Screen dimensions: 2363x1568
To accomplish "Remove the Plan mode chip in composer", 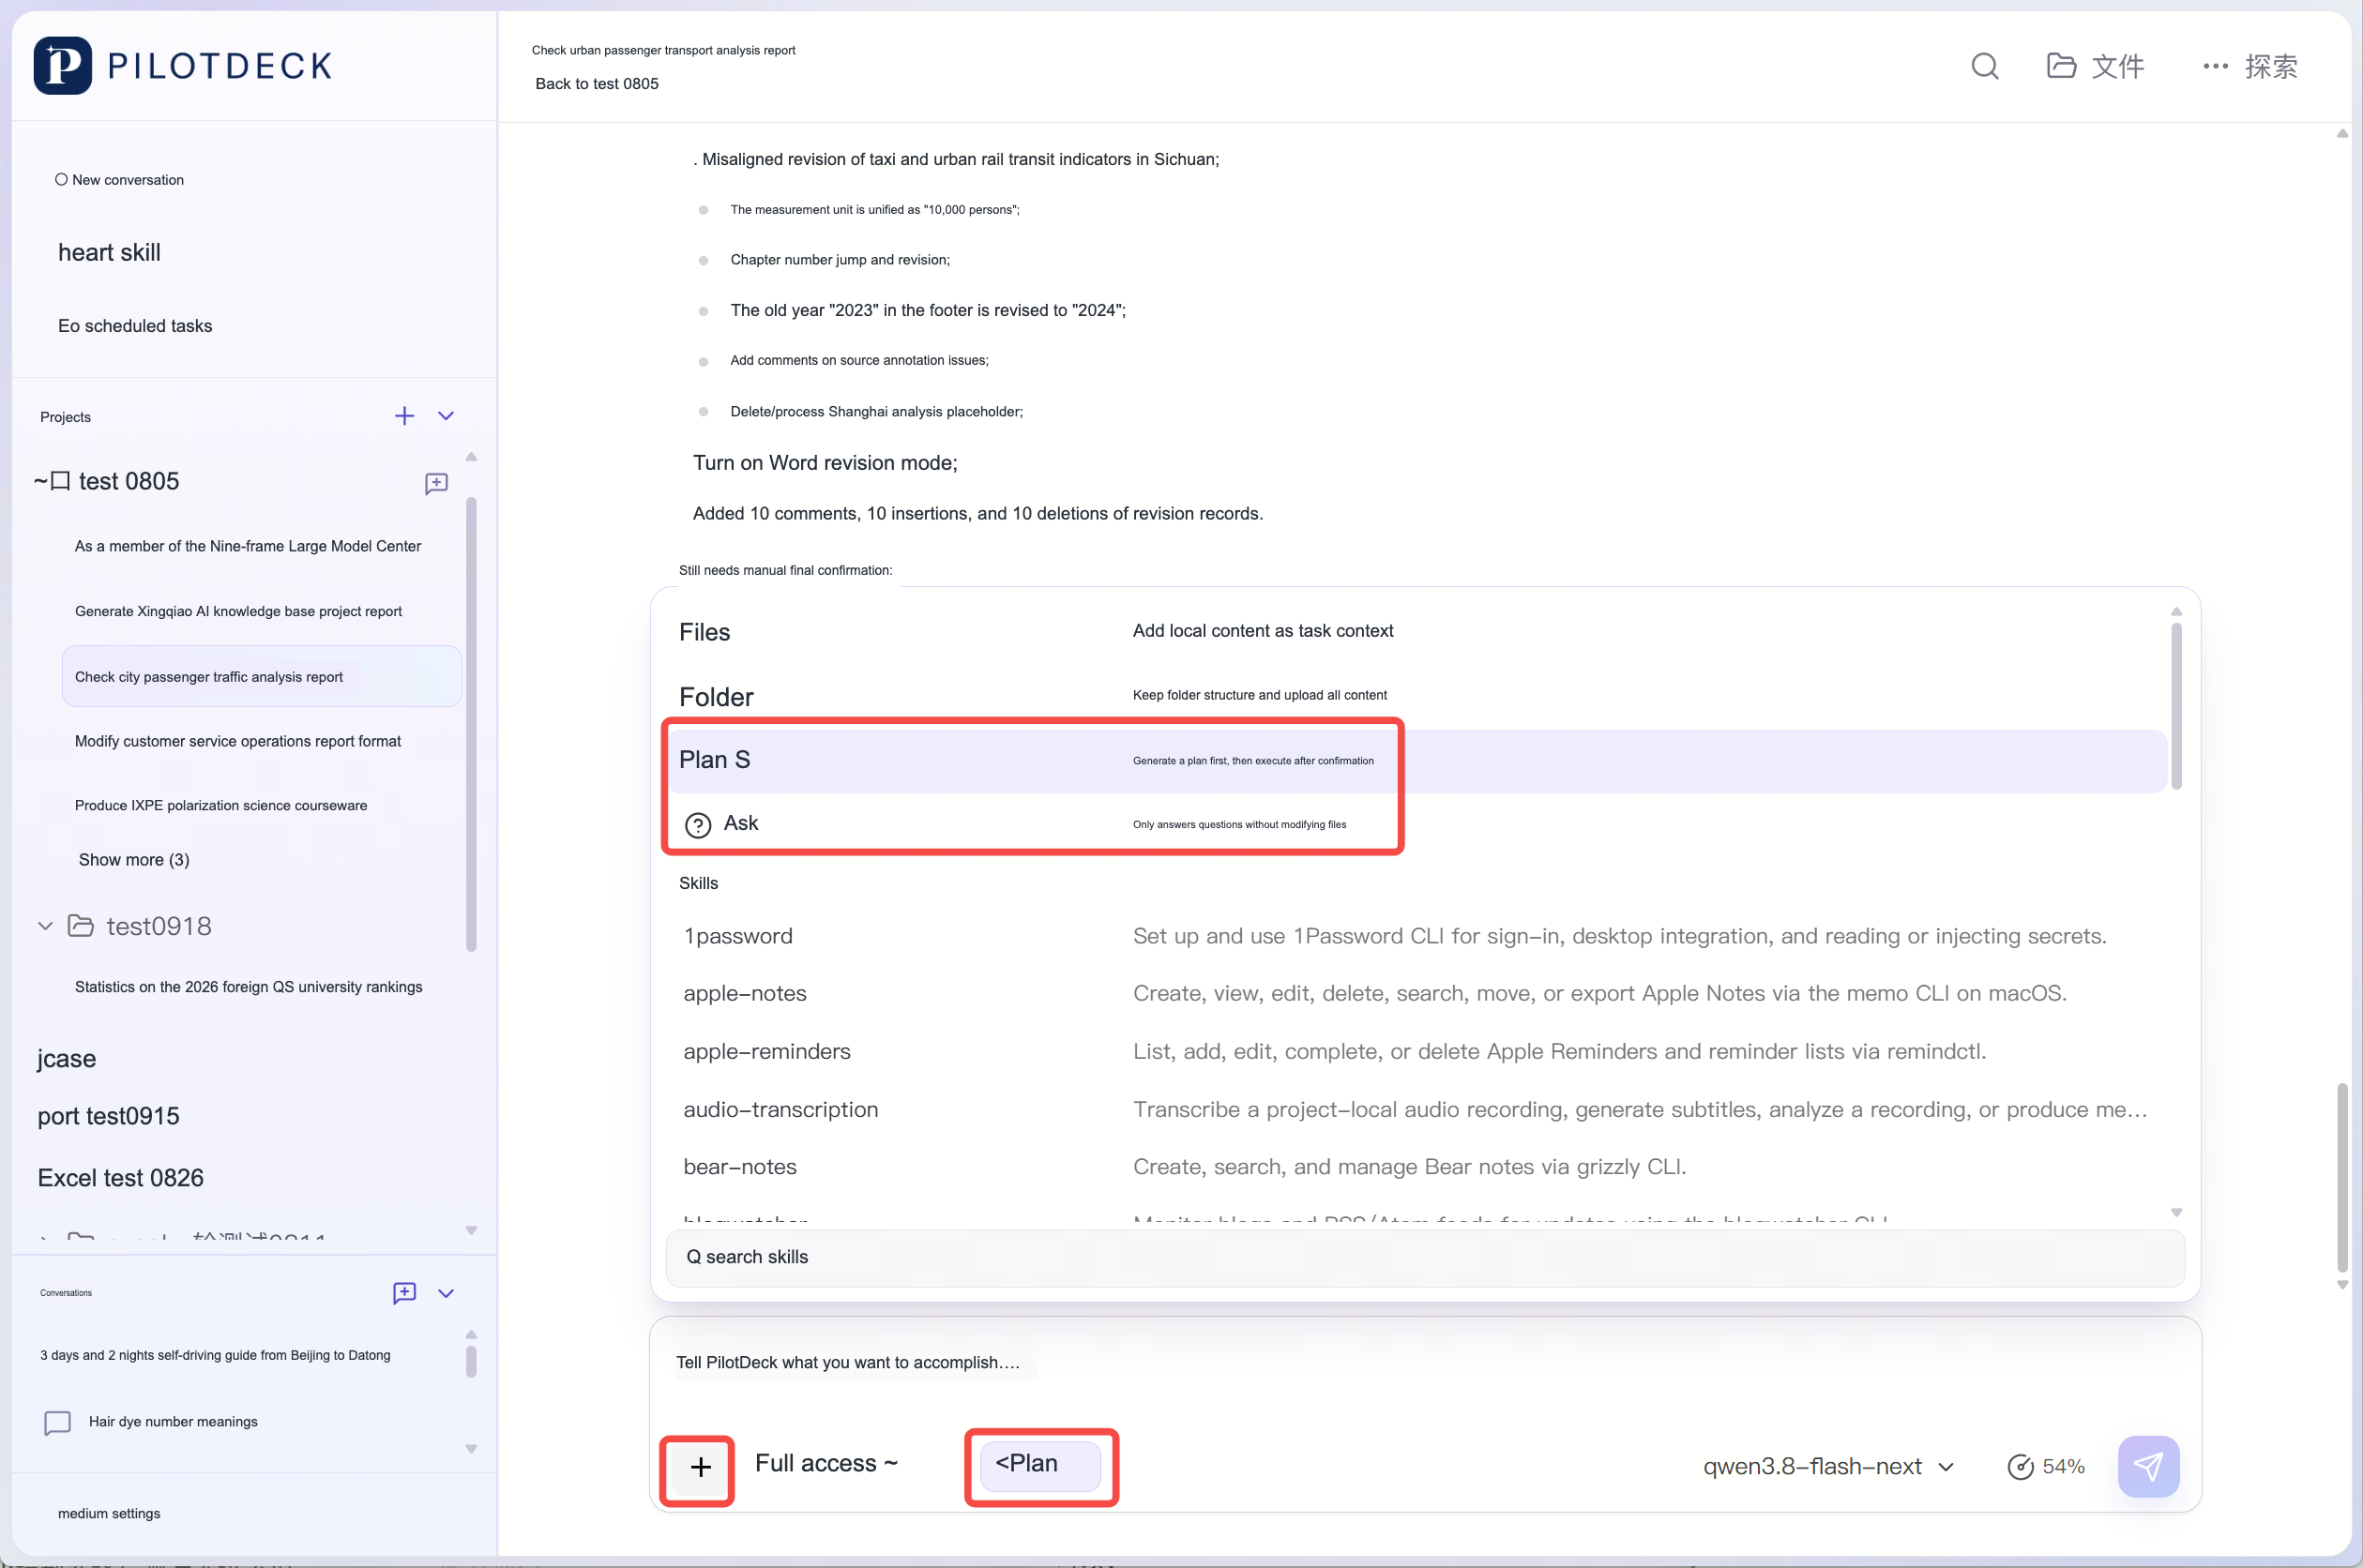I will [1040, 1464].
